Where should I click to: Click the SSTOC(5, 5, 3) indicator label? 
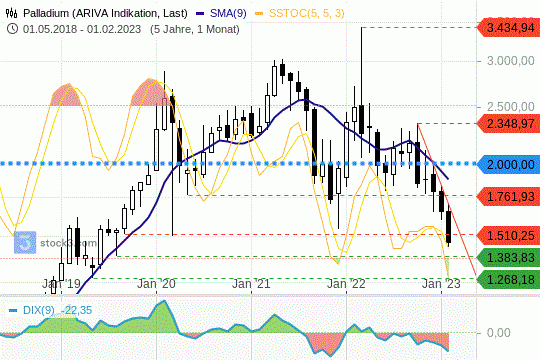pos(307,13)
